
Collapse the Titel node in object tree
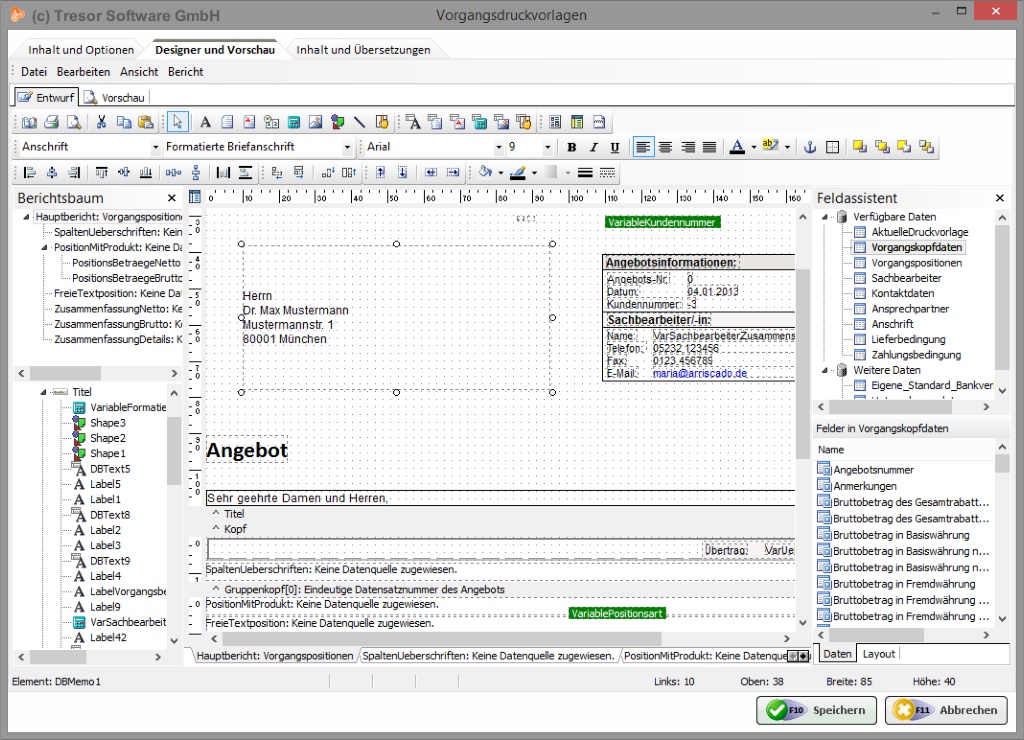(x=44, y=392)
